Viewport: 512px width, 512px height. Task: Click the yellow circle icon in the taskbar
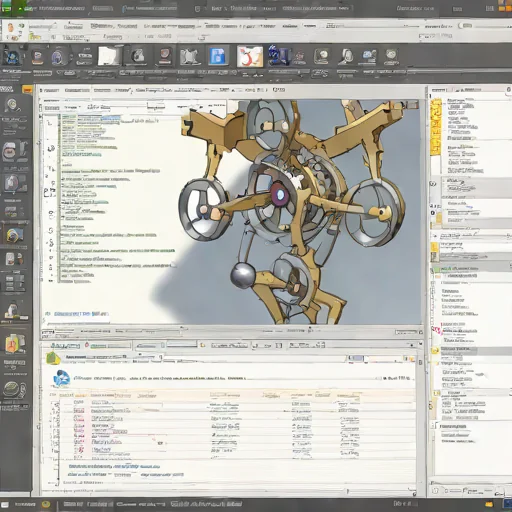click(x=46, y=504)
